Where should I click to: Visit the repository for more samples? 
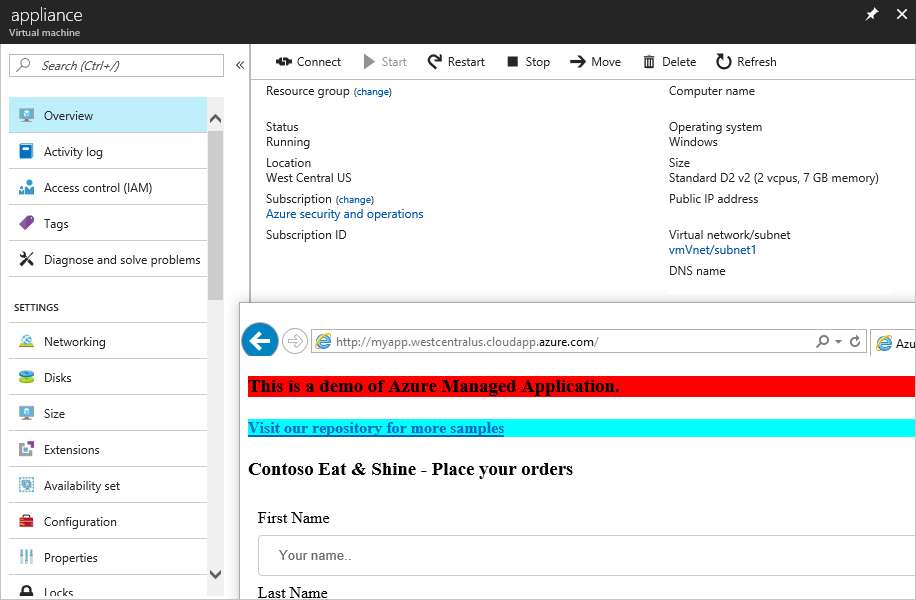tap(376, 428)
